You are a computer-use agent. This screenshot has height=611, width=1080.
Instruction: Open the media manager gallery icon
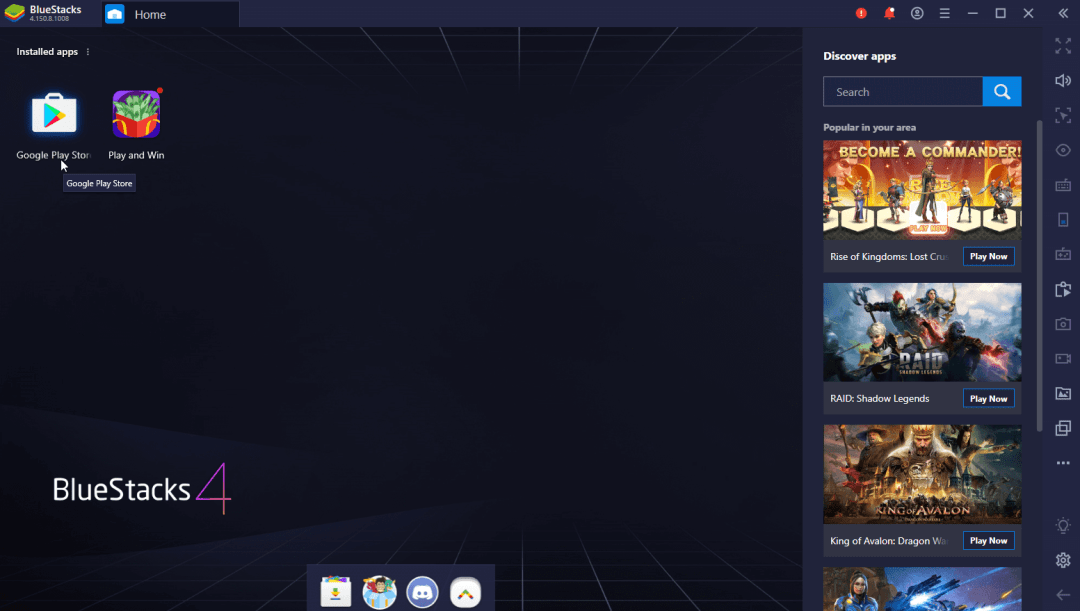[1063, 393]
